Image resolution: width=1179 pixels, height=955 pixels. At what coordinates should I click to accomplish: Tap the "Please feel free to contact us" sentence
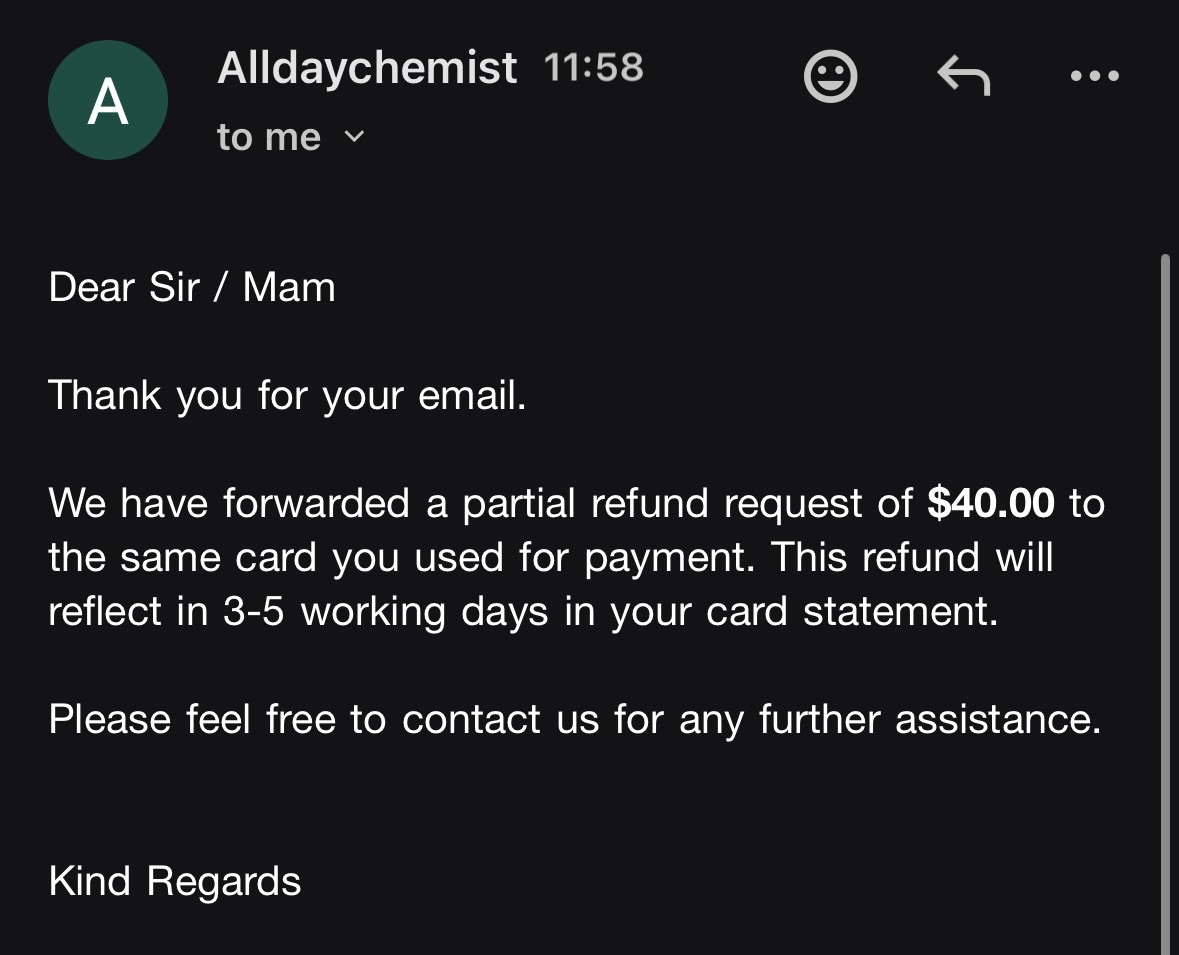[574, 719]
